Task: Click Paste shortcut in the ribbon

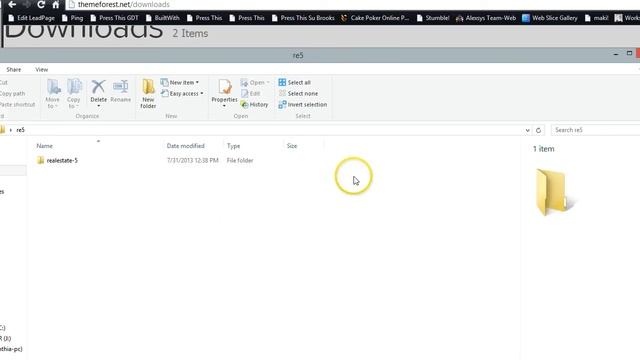Action: click(17, 104)
